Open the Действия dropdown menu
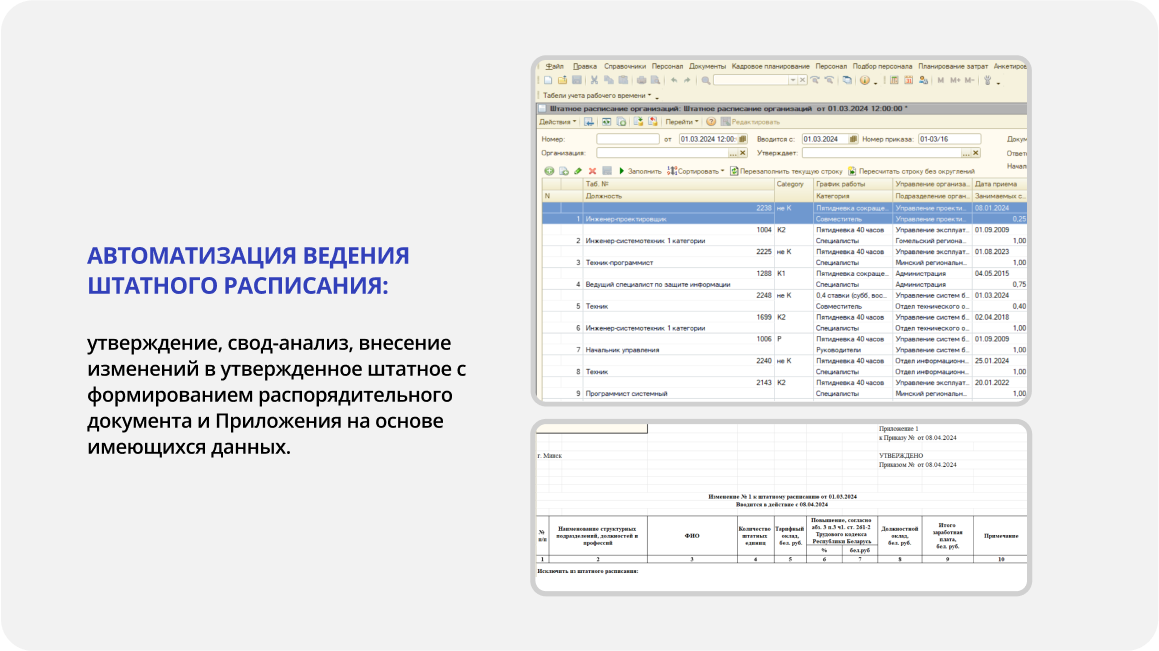This screenshot has height=651, width=1159. pyautogui.click(x=557, y=122)
